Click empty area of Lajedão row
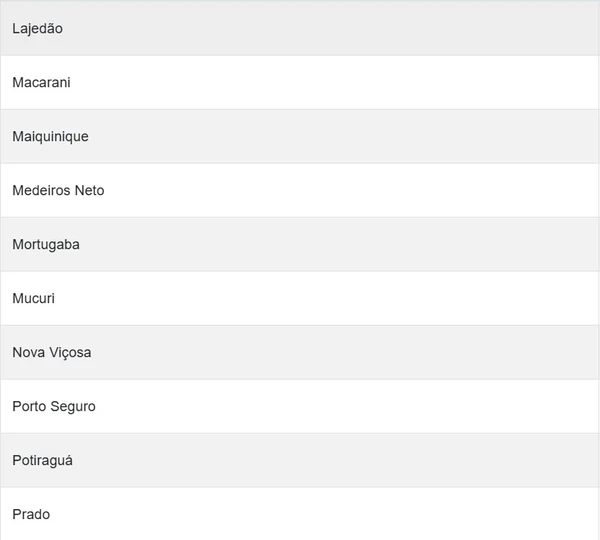 pyautogui.click(x=350, y=29)
